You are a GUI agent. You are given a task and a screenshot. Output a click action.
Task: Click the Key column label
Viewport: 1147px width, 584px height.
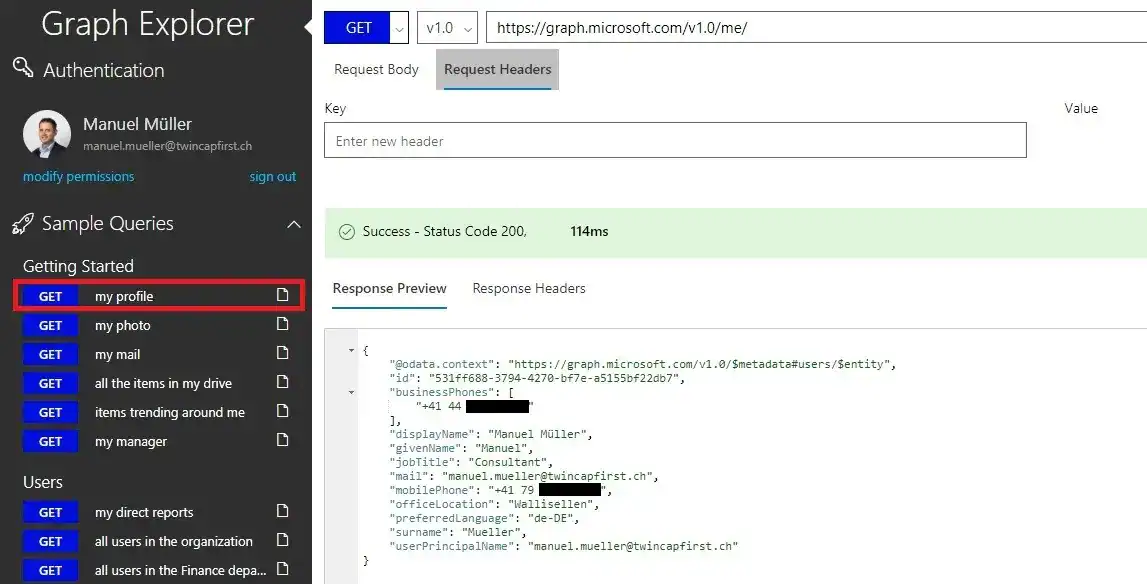(x=335, y=108)
